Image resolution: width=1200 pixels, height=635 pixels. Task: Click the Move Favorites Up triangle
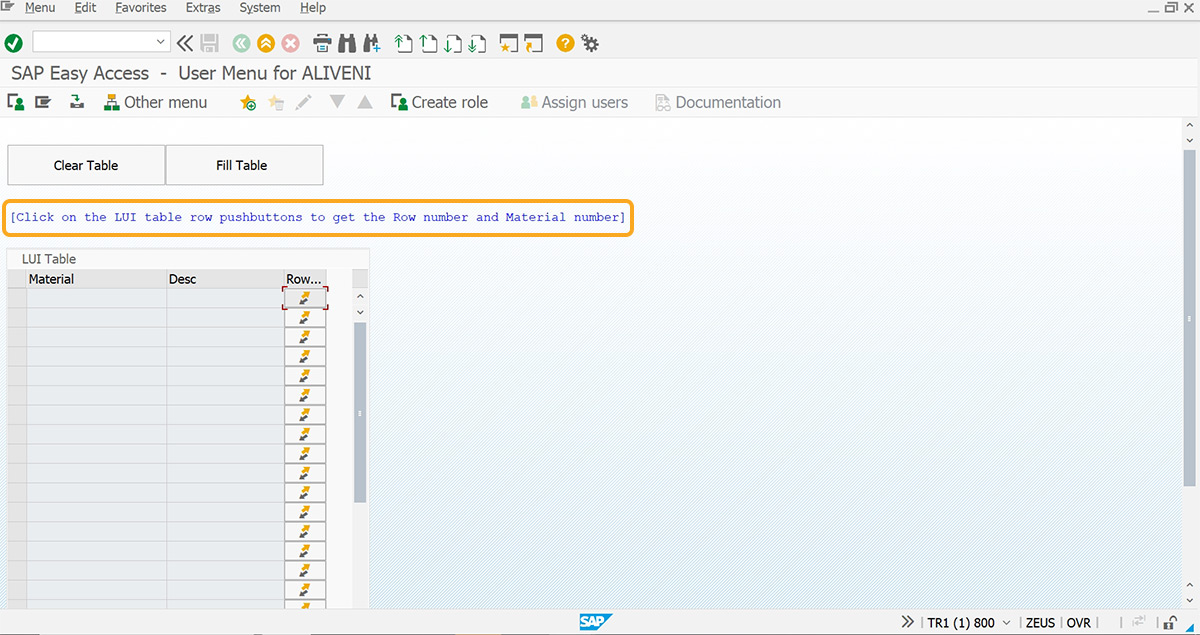(365, 102)
